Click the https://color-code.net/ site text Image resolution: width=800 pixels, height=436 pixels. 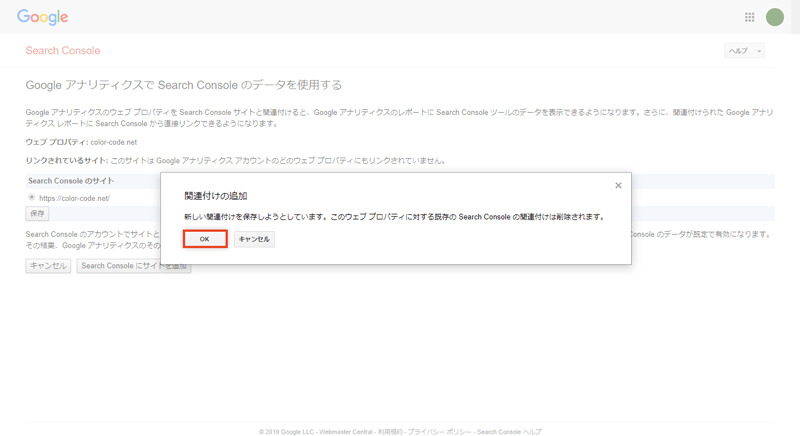point(74,198)
